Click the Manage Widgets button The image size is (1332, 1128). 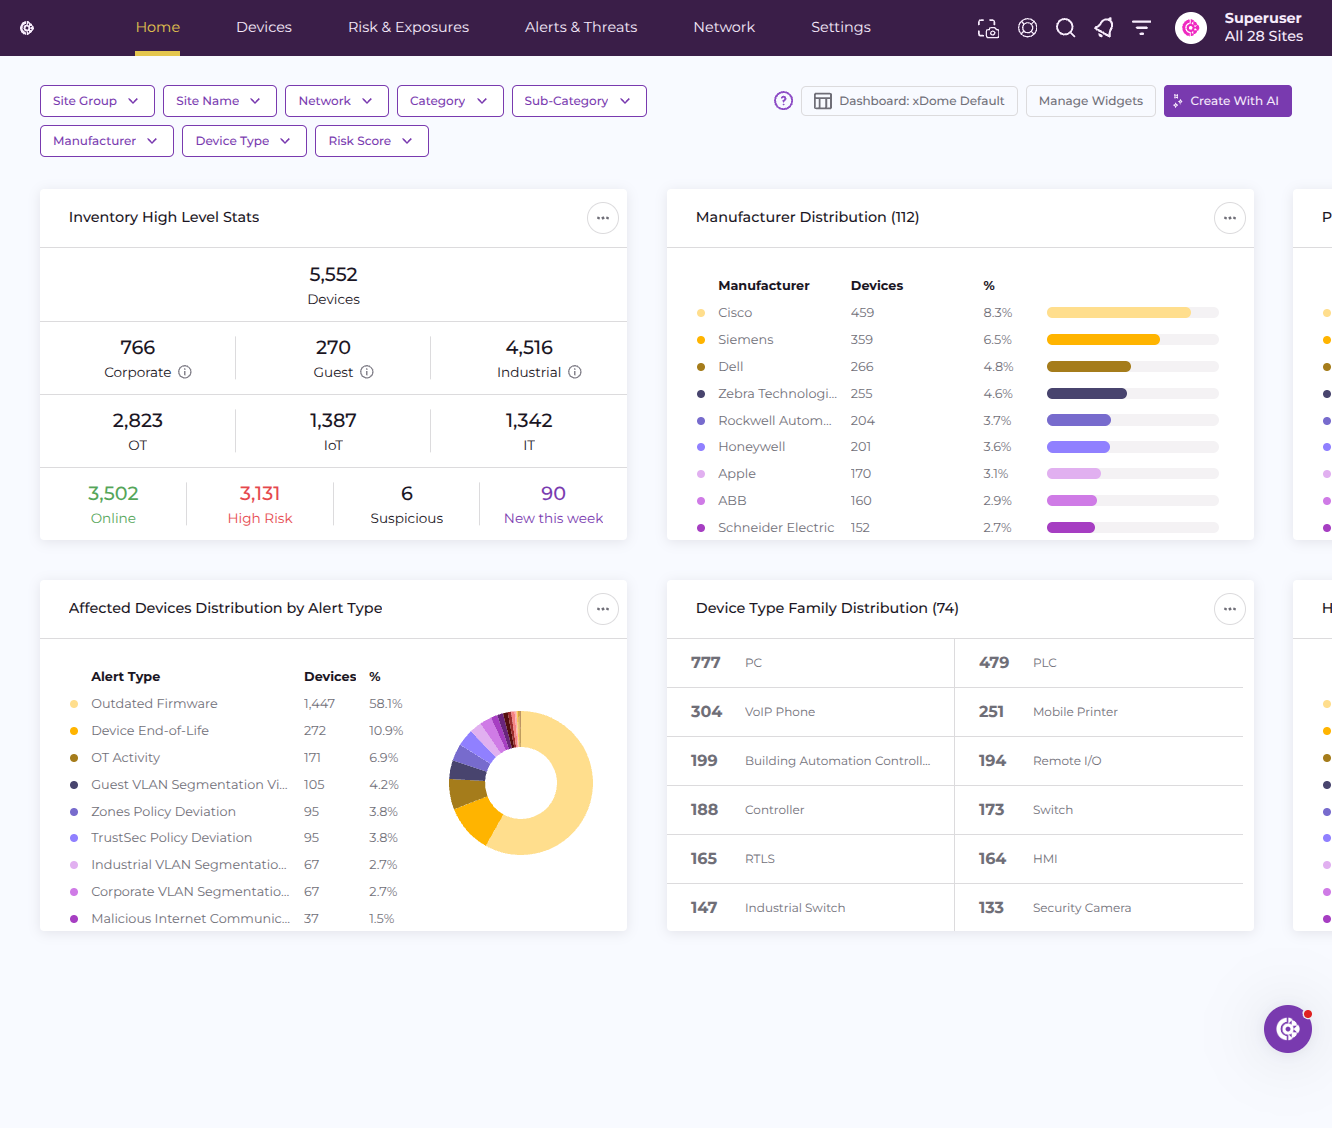1091,101
